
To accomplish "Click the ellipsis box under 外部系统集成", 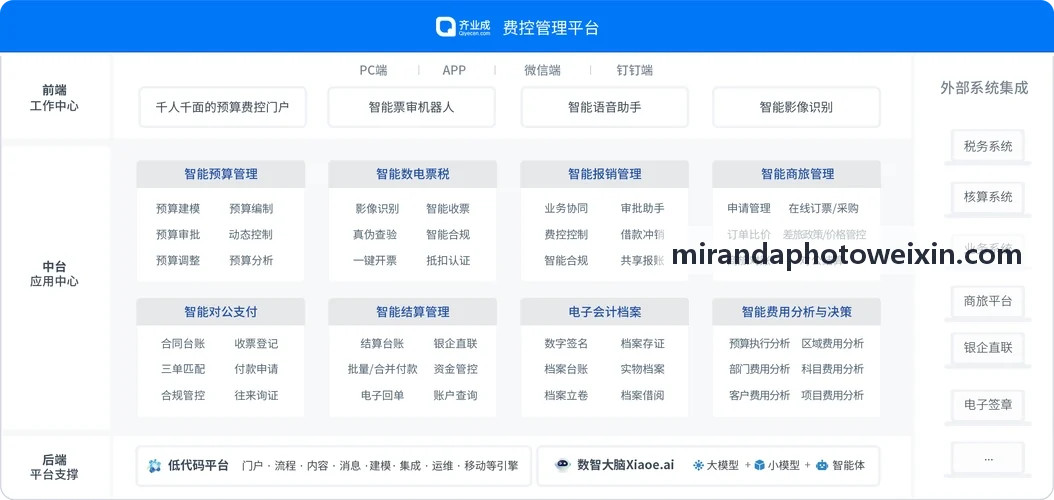I will tap(987, 458).
